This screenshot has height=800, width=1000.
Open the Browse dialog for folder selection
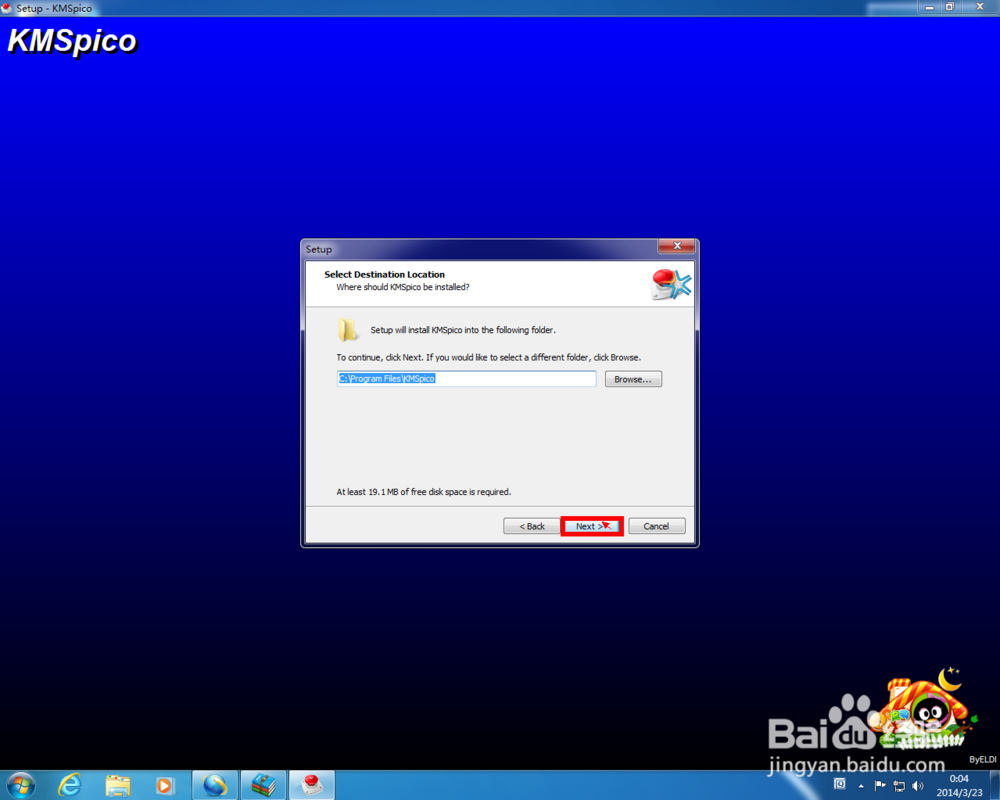tap(633, 379)
